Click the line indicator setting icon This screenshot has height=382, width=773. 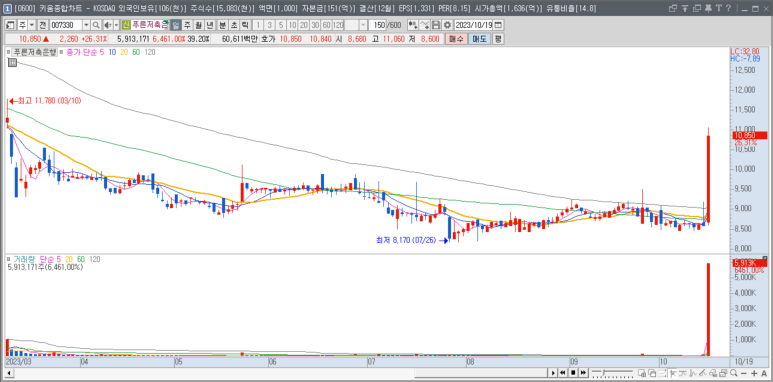(x=424, y=25)
